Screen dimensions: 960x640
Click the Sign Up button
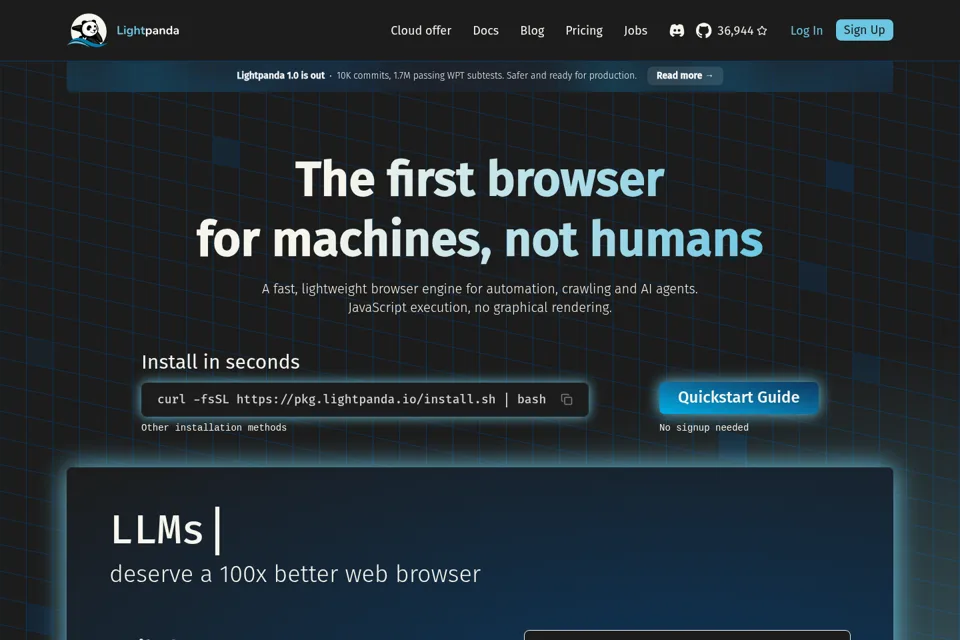pyautogui.click(x=864, y=30)
